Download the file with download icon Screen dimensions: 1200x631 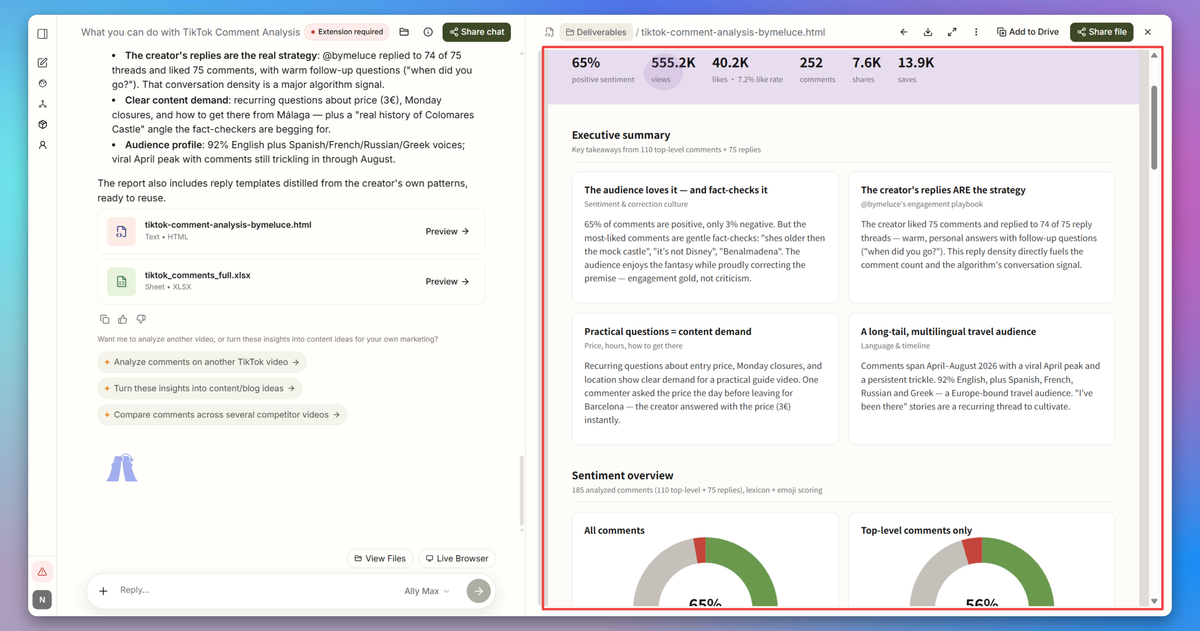928,32
